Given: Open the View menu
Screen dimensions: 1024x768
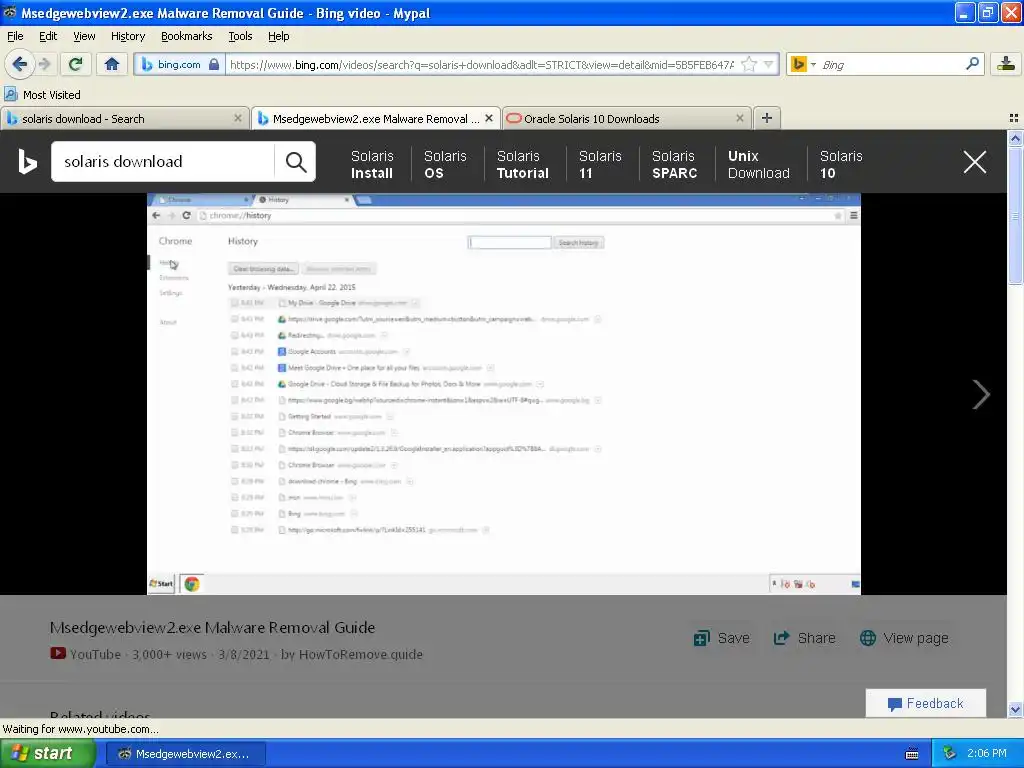Looking at the screenshot, I should pyautogui.click(x=84, y=36).
